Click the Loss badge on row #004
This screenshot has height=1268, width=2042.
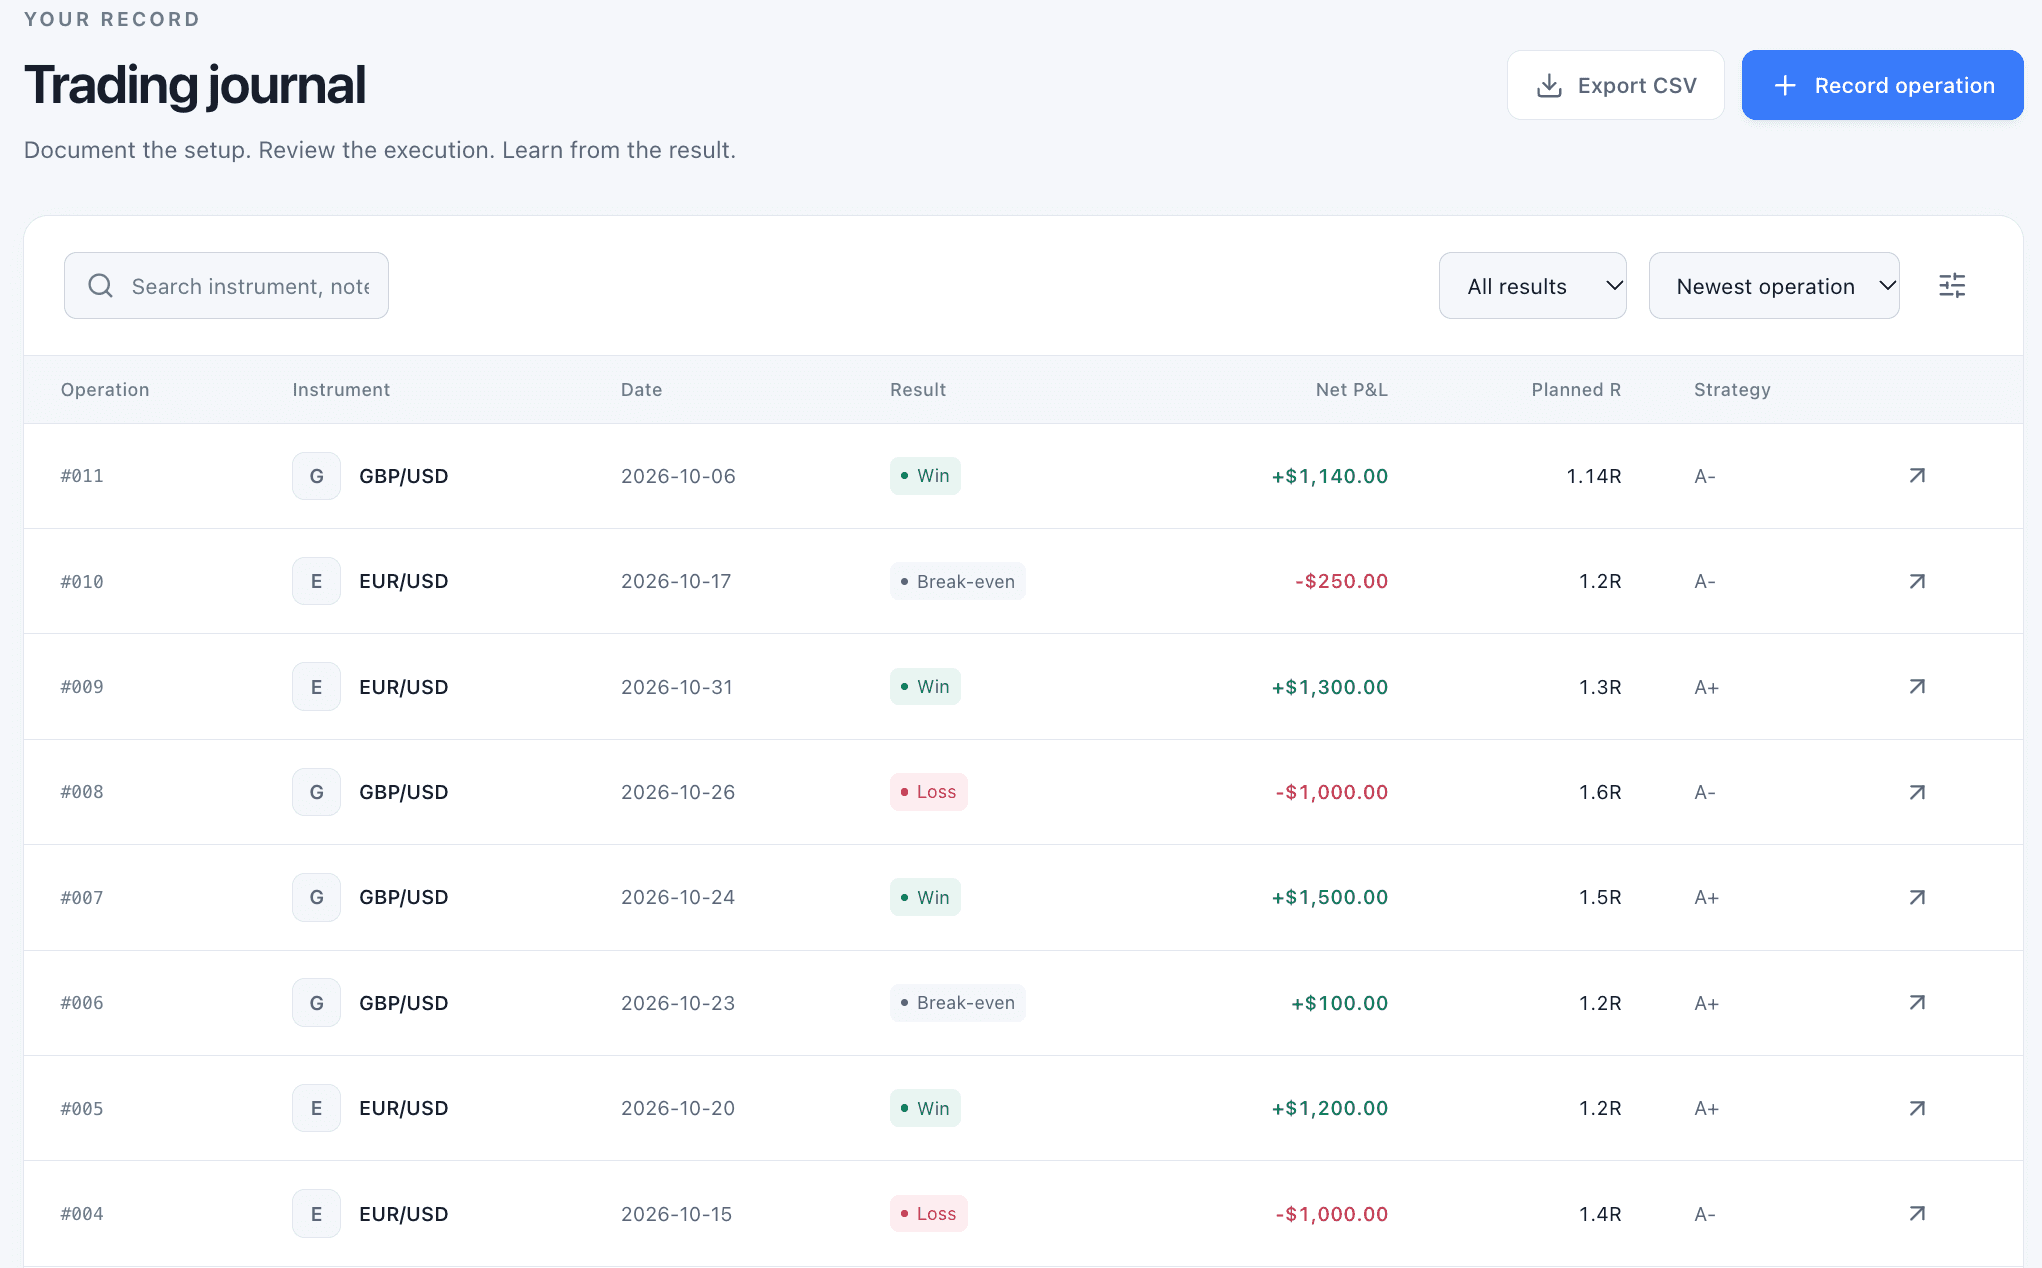tap(928, 1214)
